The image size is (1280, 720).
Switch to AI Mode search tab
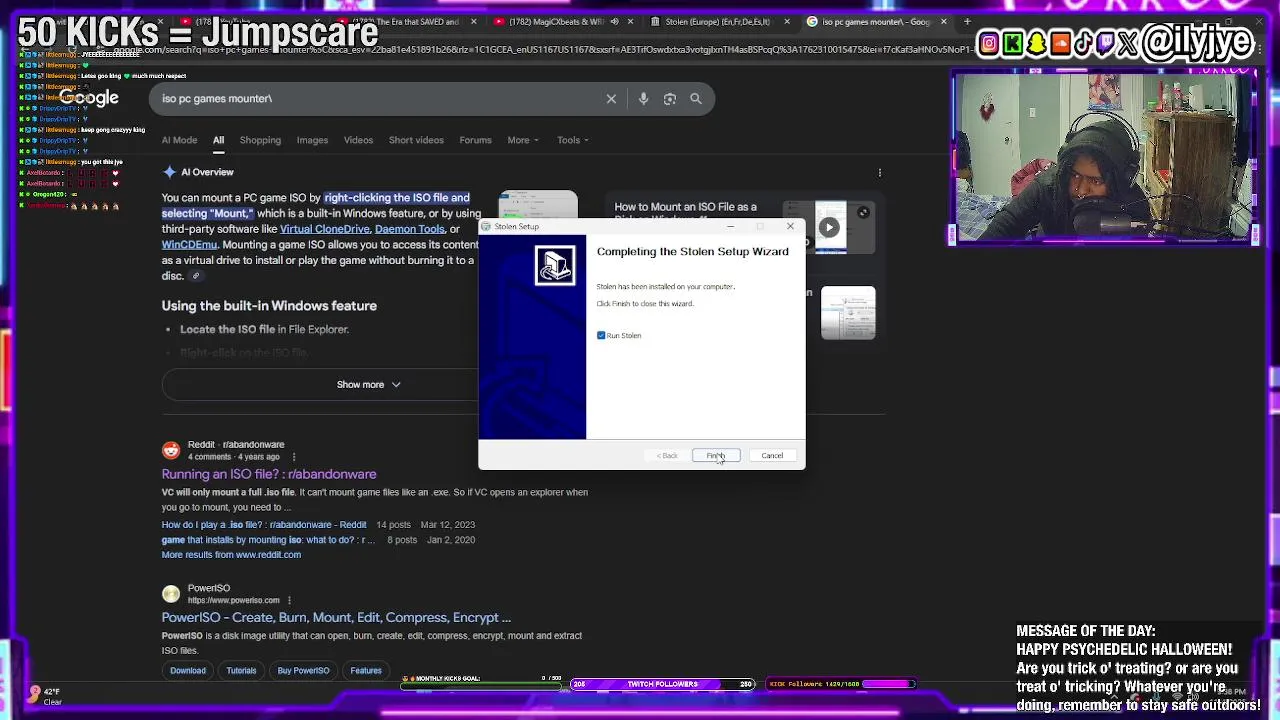[x=180, y=140]
